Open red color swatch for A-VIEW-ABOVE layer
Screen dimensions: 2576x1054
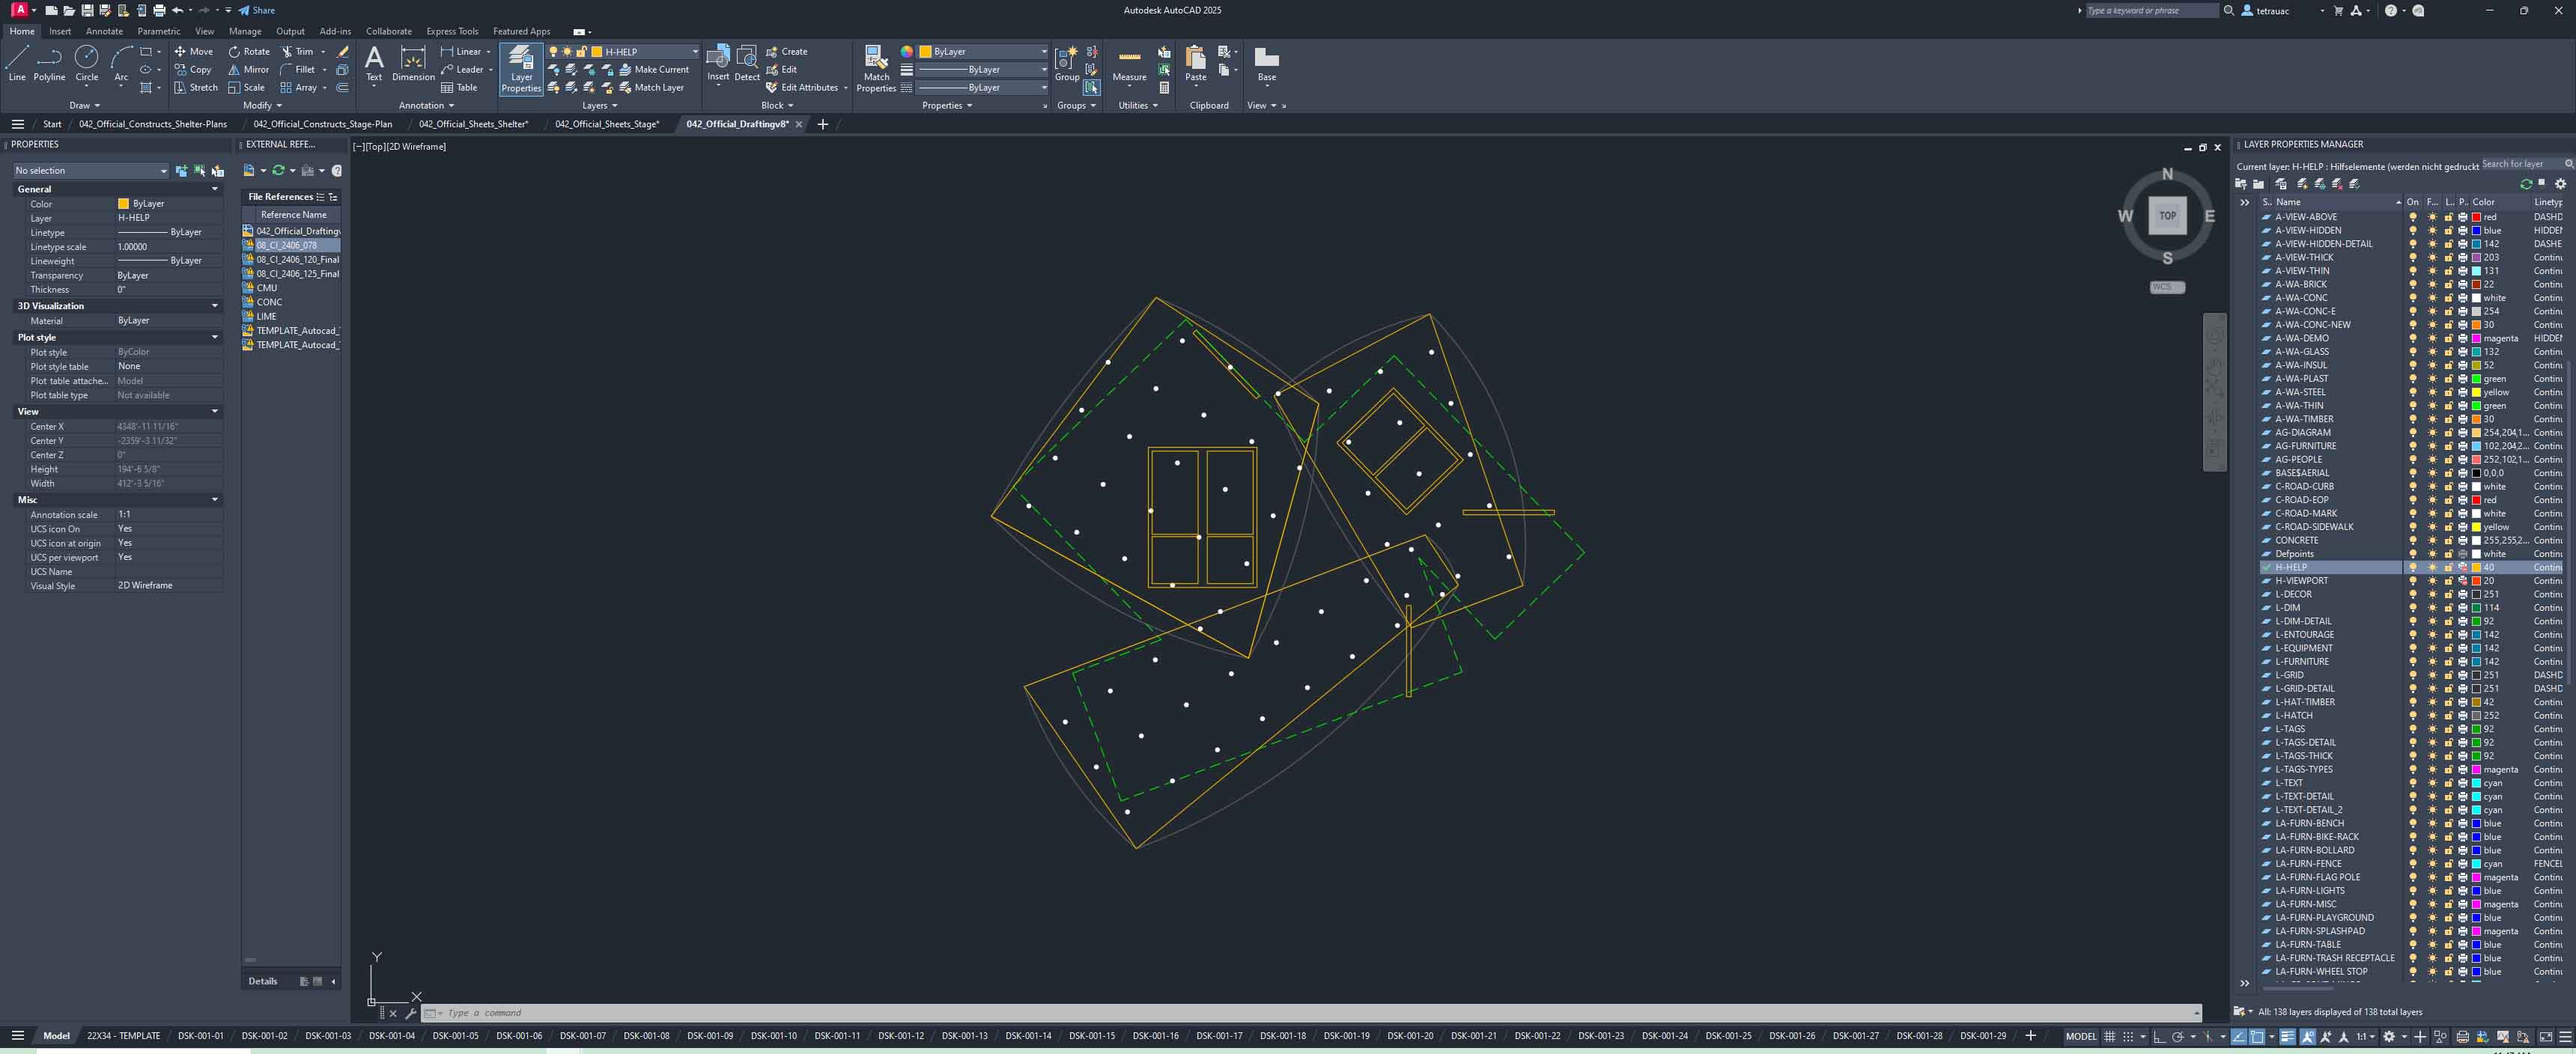(x=2476, y=217)
